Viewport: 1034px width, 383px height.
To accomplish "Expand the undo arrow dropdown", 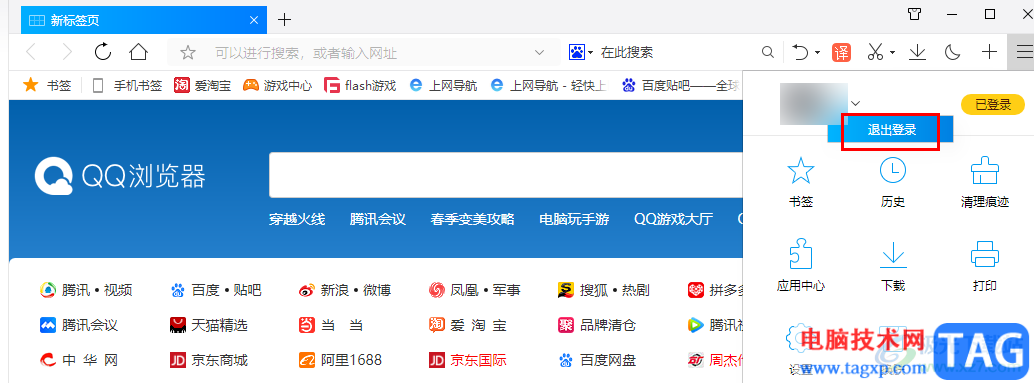I will point(818,53).
